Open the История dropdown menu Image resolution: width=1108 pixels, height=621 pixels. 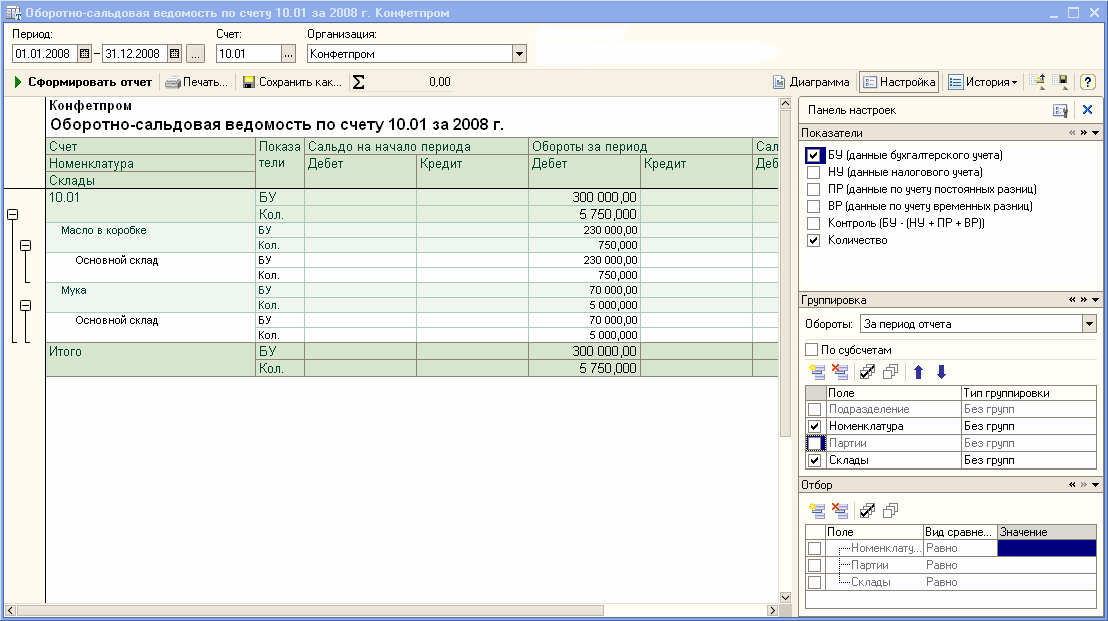click(x=982, y=82)
